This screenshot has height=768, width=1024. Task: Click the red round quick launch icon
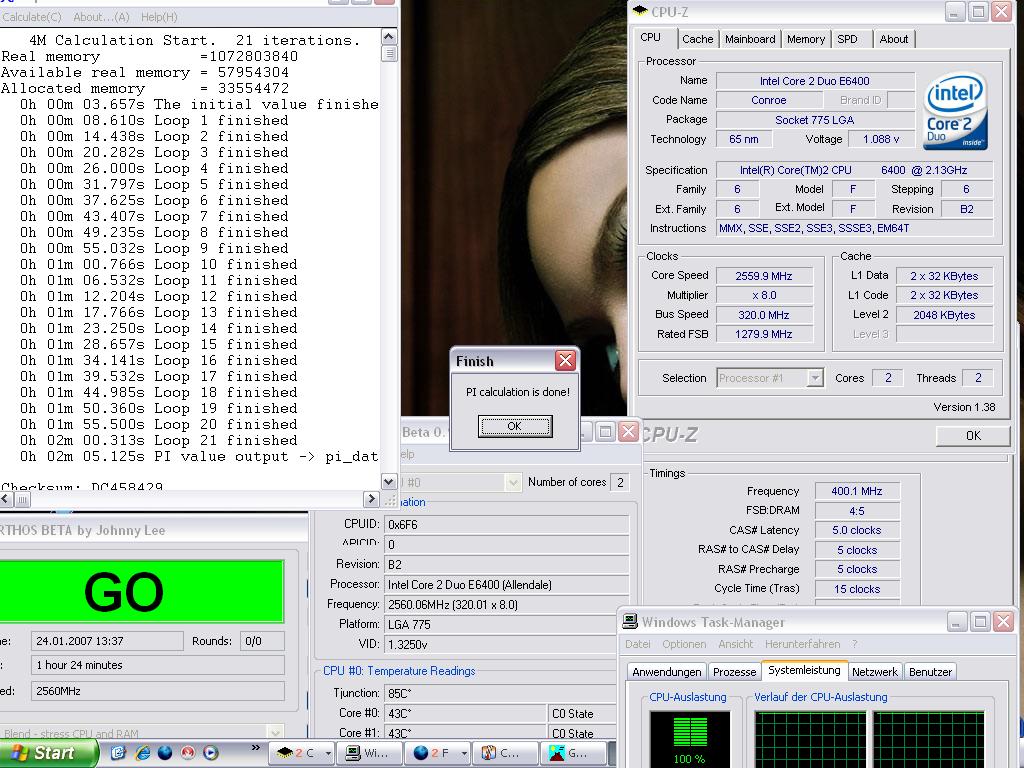tap(187, 753)
